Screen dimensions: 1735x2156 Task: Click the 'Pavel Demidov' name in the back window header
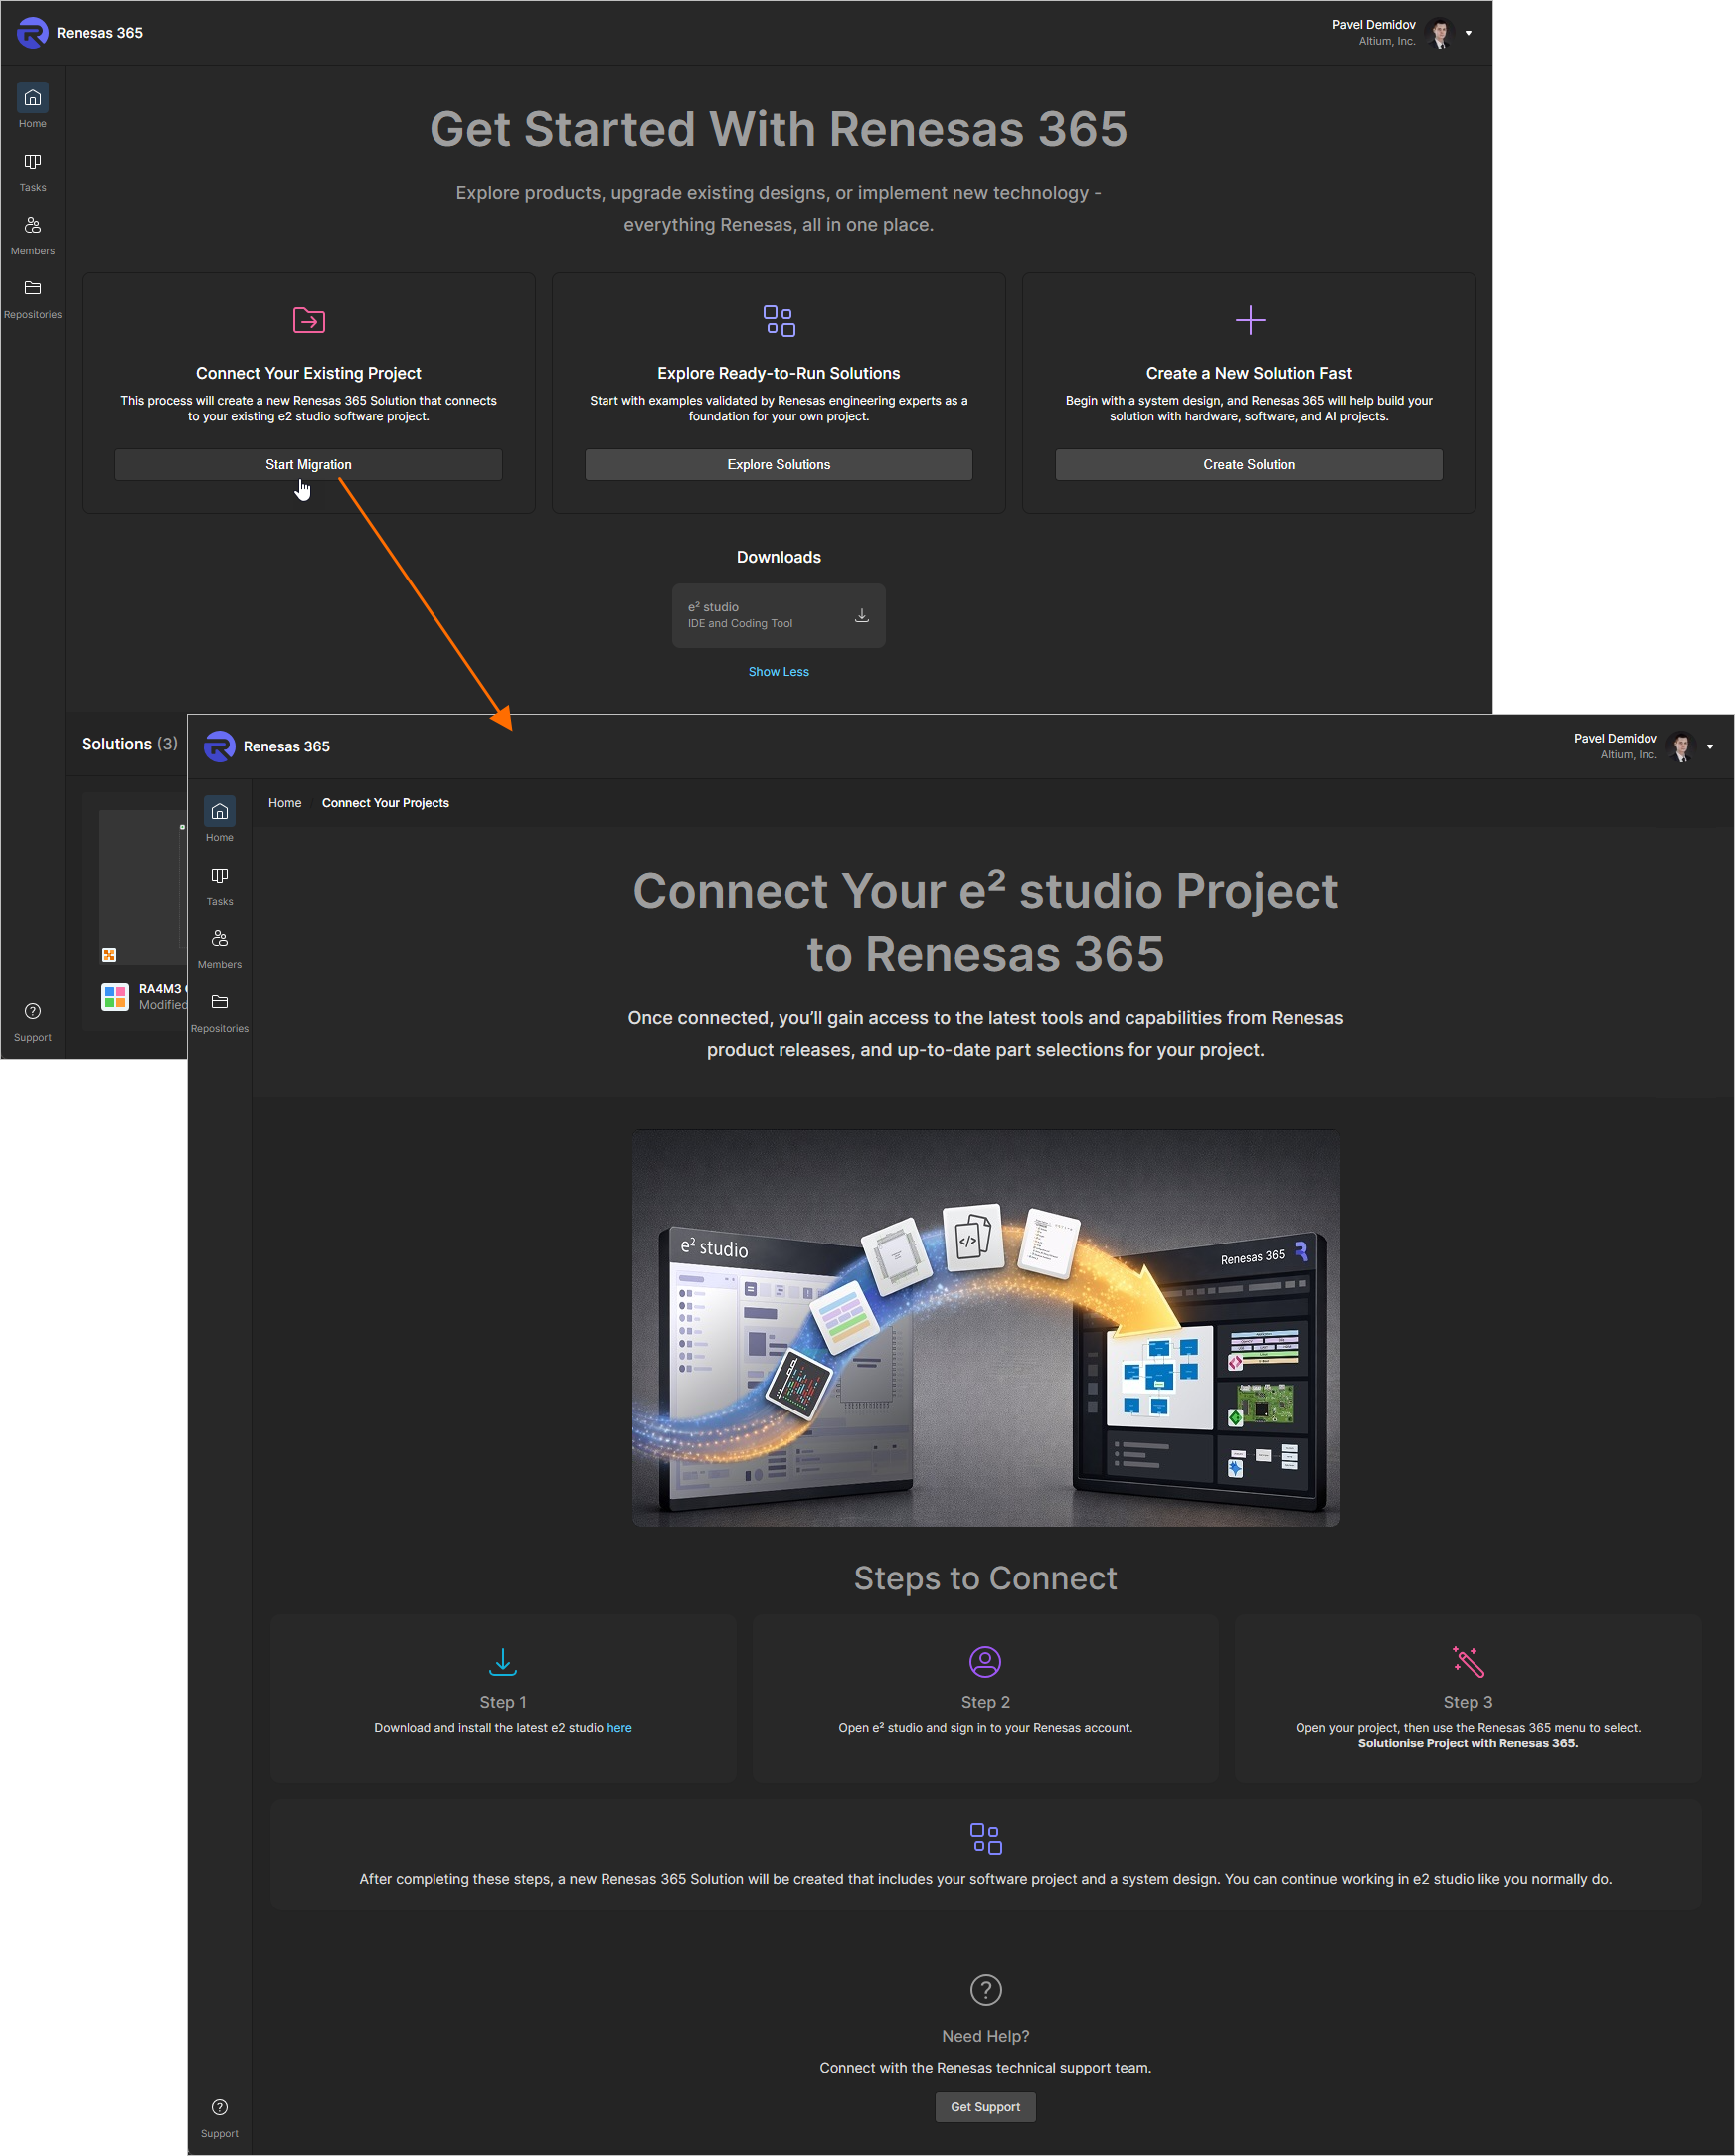point(1373,24)
